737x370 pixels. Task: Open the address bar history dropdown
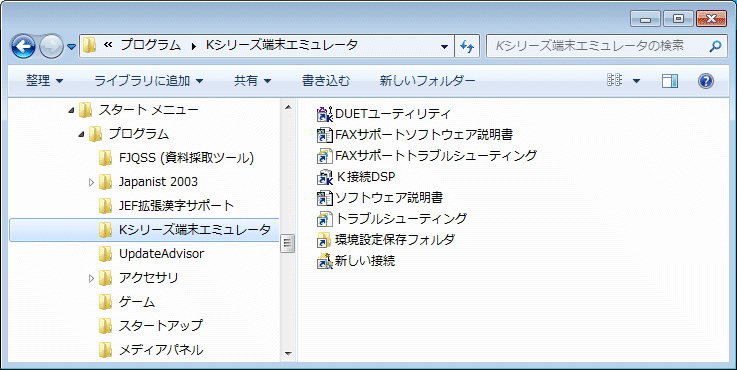[x=444, y=46]
